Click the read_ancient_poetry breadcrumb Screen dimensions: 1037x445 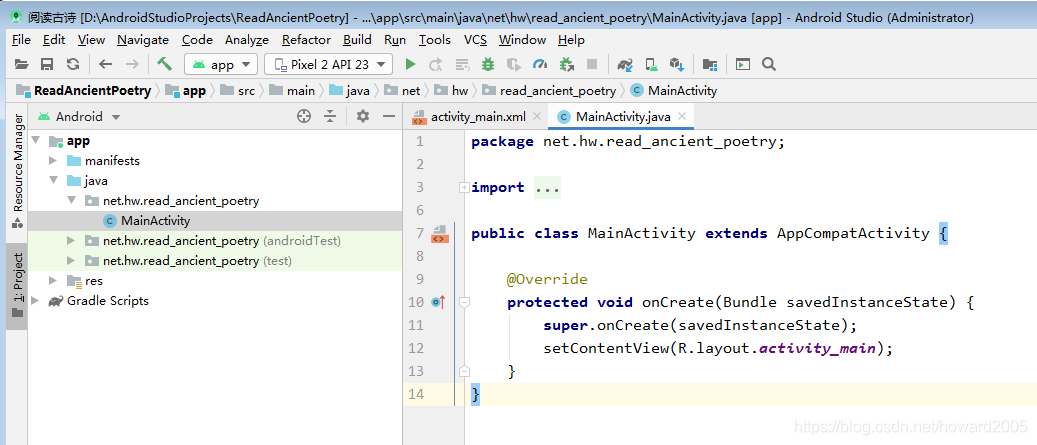pos(549,91)
